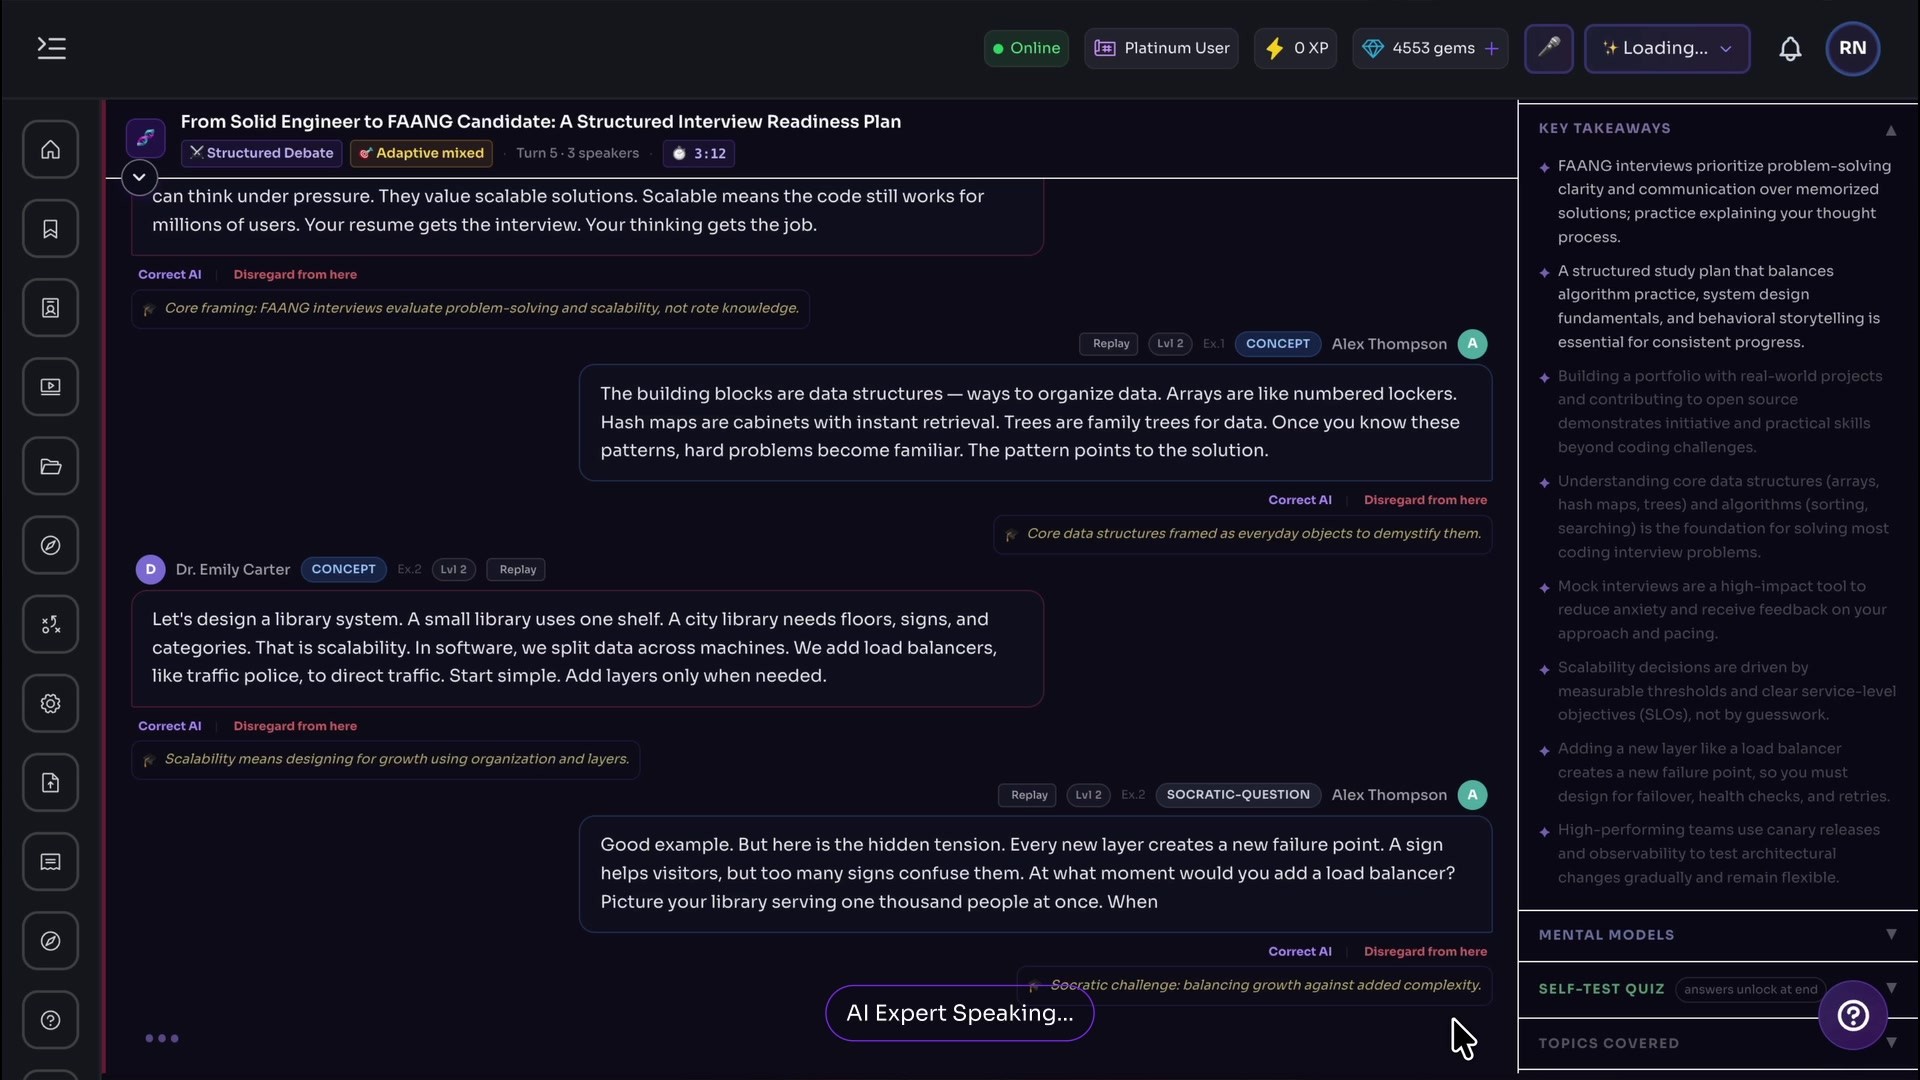1920x1080 pixels.
Task: Add gems with the plus button
Action: [1491, 48]
